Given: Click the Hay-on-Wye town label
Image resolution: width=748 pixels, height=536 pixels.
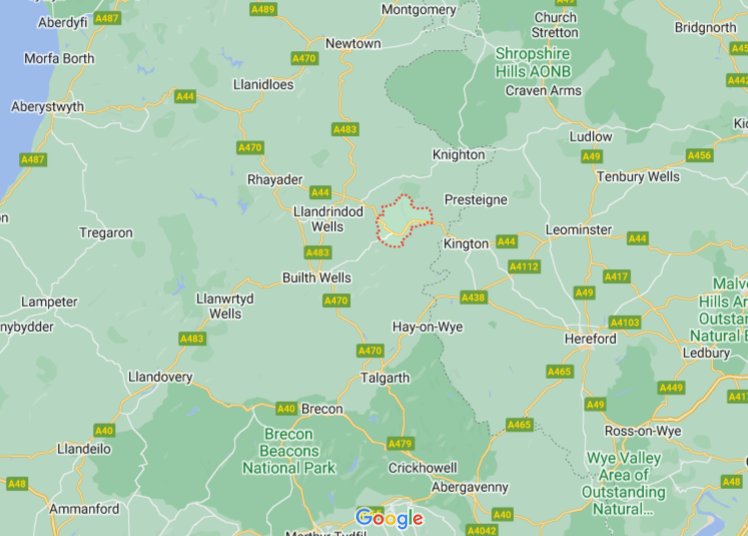Looking at the screenshot, I should (x=427, y=327).
